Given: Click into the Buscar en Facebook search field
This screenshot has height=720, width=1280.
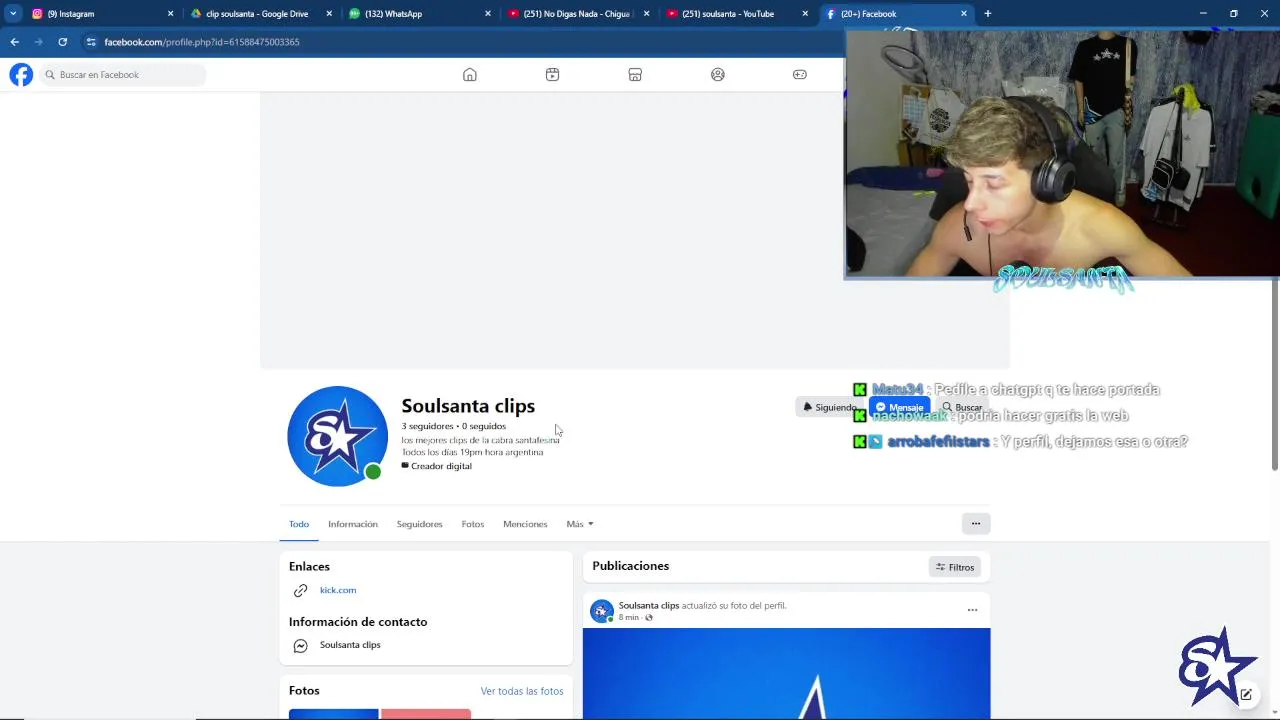Looking at the screenshot, I should click(122, 75).
